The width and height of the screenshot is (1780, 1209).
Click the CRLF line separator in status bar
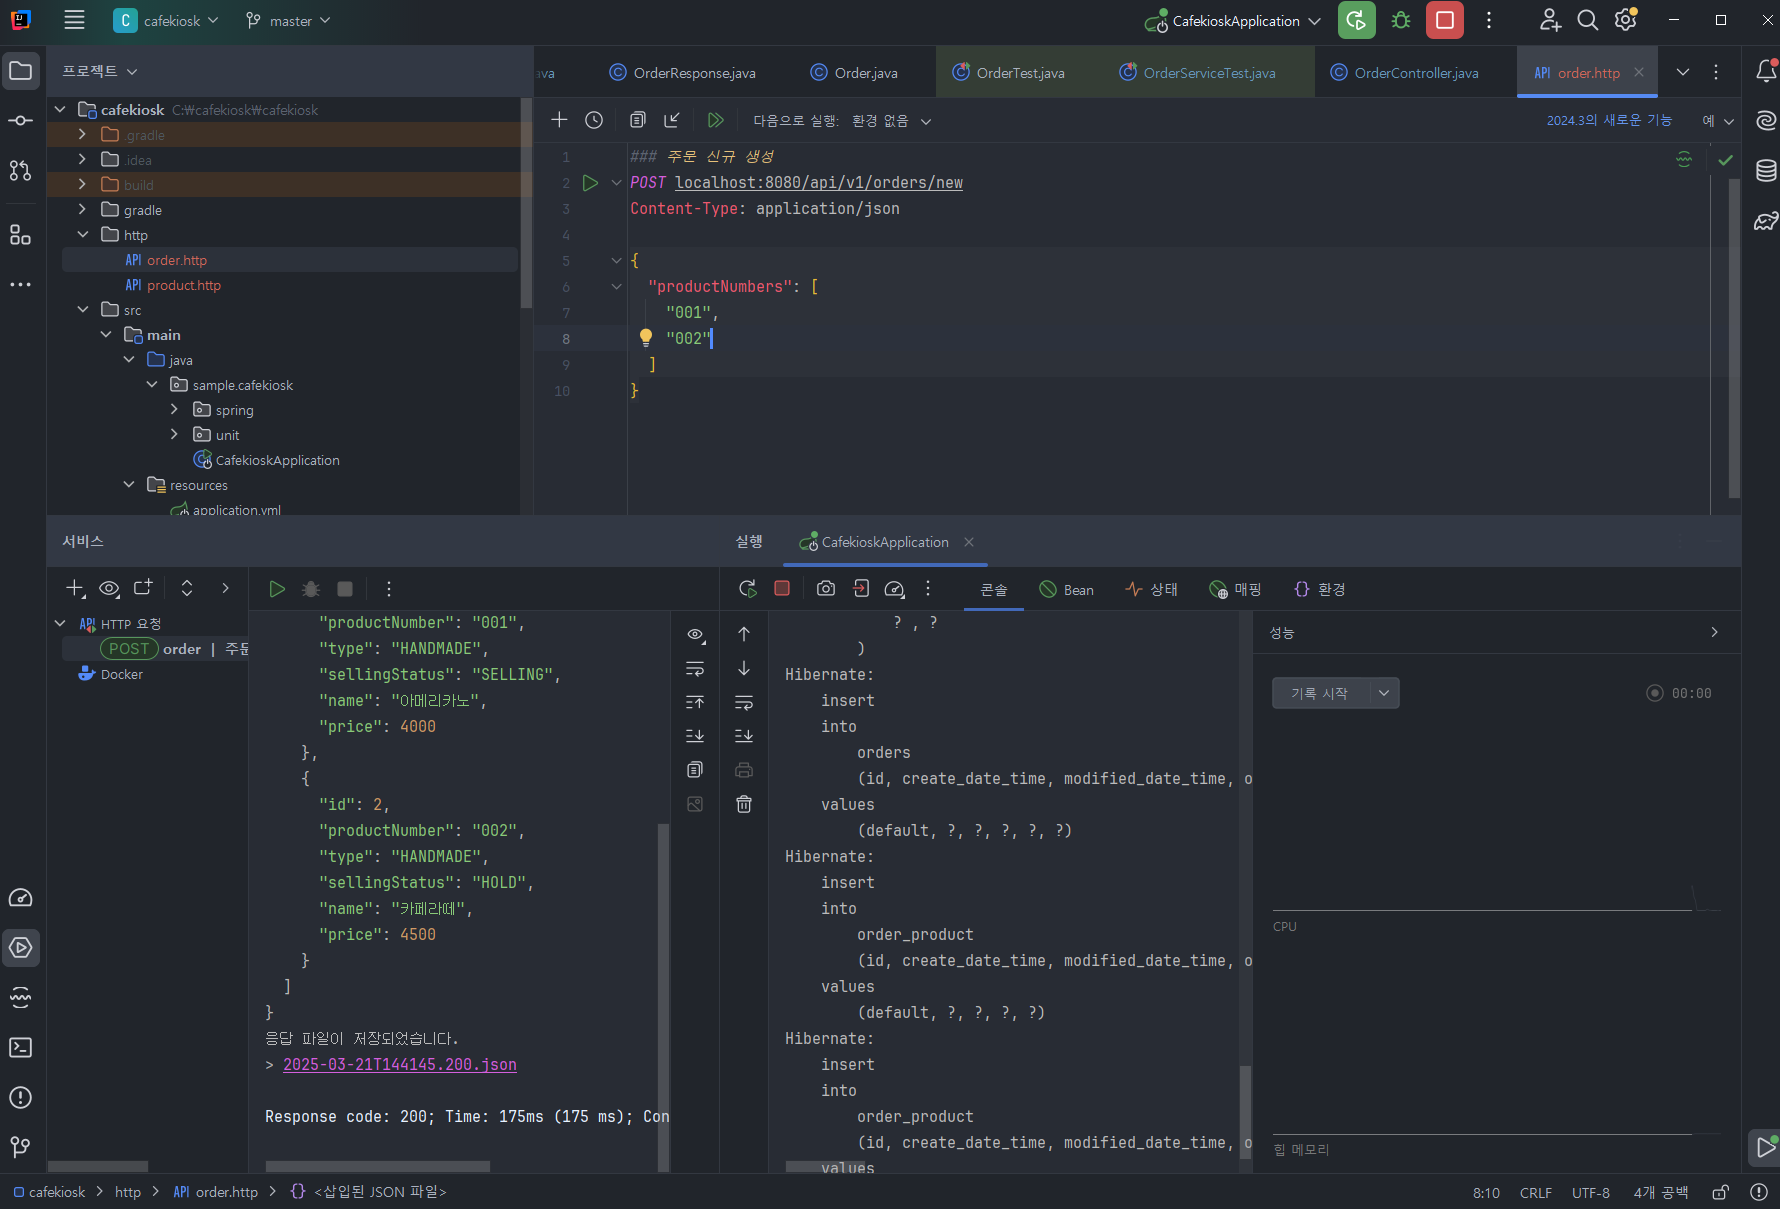1536,1192
